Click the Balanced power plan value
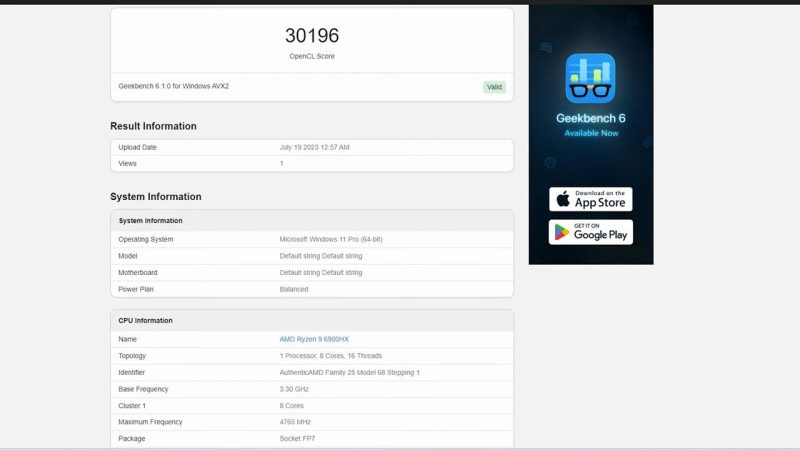 (x=294, y=289)
